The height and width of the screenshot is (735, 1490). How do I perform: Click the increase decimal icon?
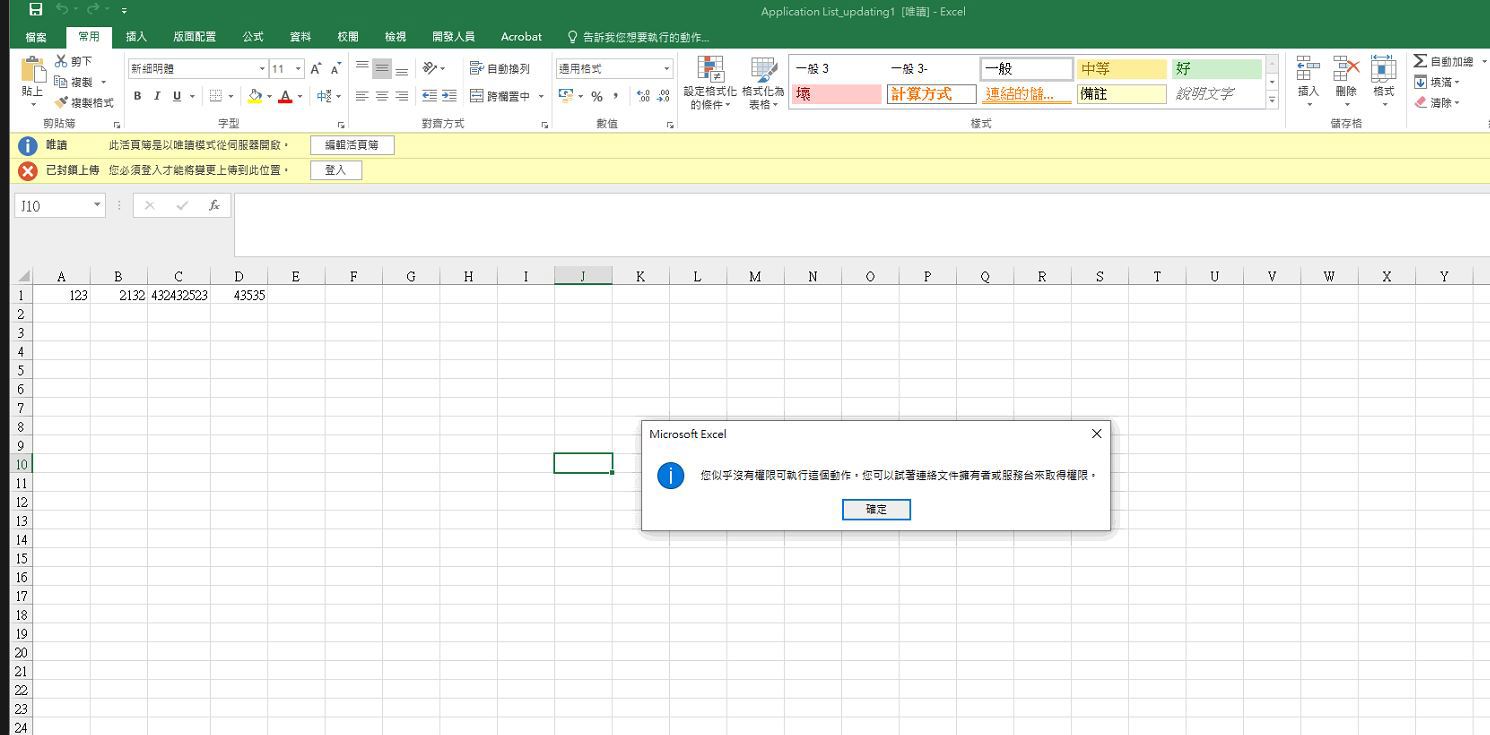click(x=643, y=96)
